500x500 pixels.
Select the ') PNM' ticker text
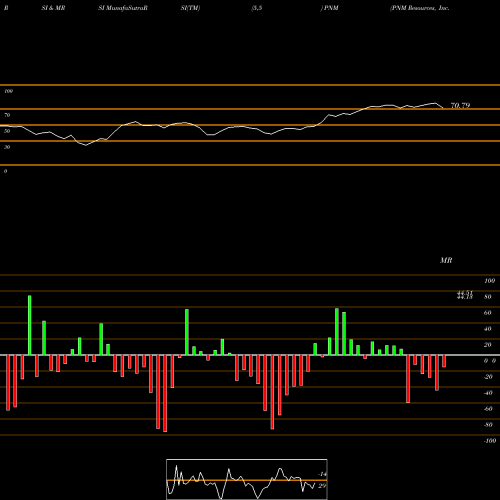(x=329, y=8)
